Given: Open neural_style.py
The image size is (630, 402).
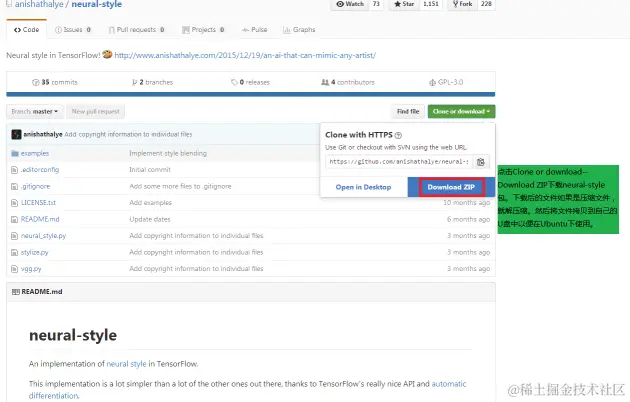Looking at the screenshot, I should click(x=43, y=236).
